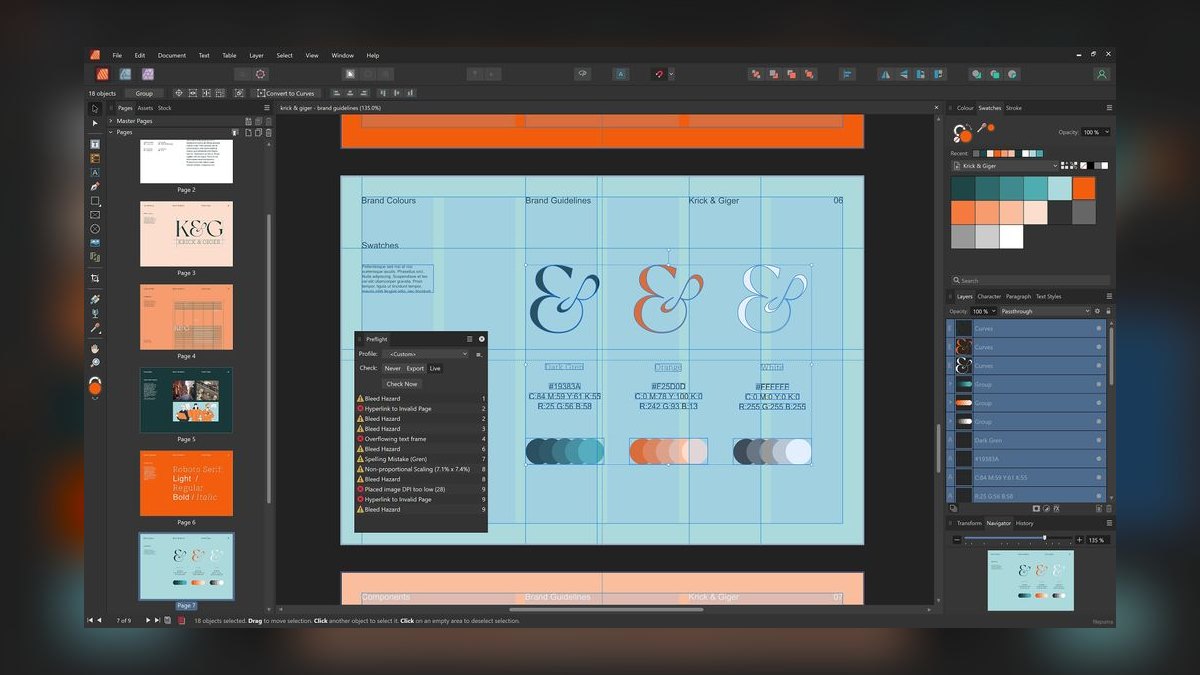The width and height of the screenshot is (1200, 675).
Task: Switch to the History tab
Action: 1025,523
